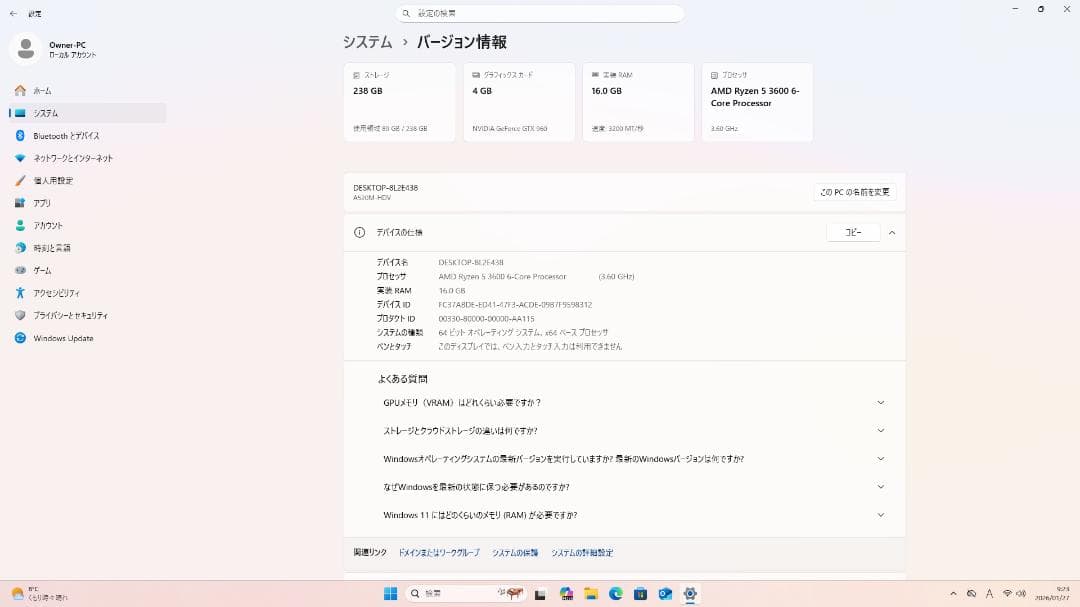This screenshot has width=1080, height=607.
Task: Open Microsoft Store from the taskbar
Action: [x=641, y=594]
